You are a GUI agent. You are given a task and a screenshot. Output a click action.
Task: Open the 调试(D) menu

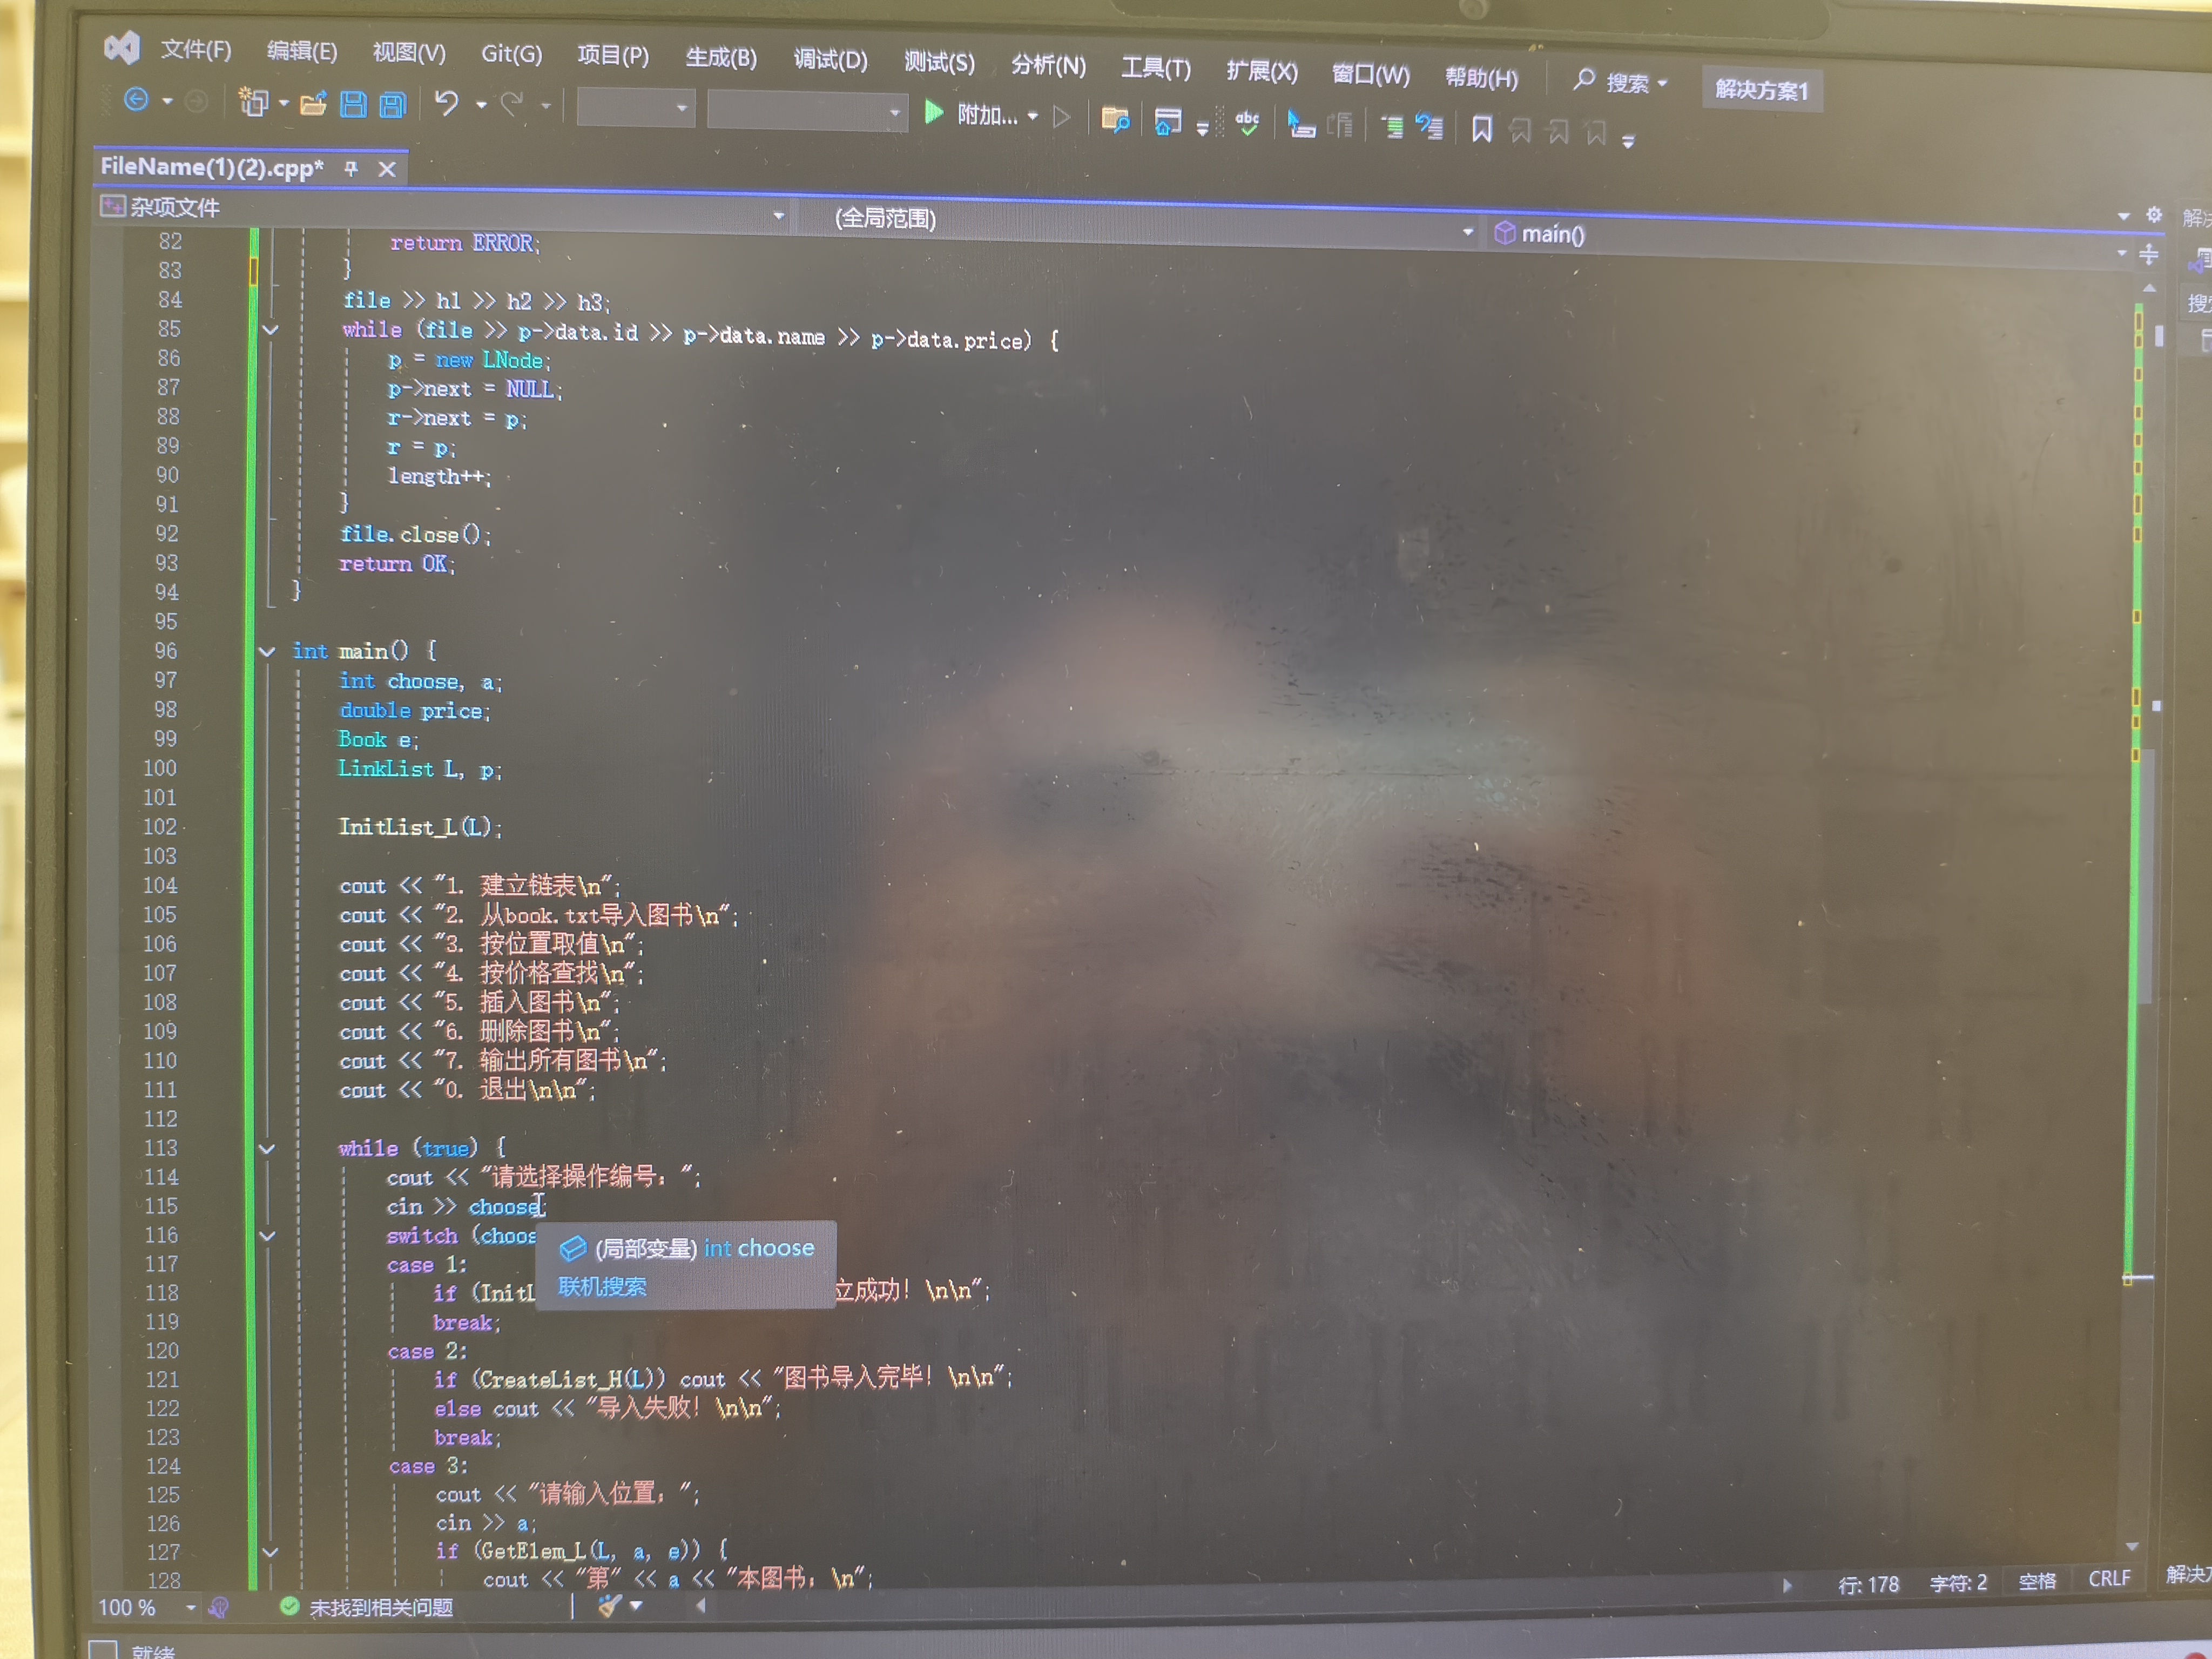(x=830, y=60)
